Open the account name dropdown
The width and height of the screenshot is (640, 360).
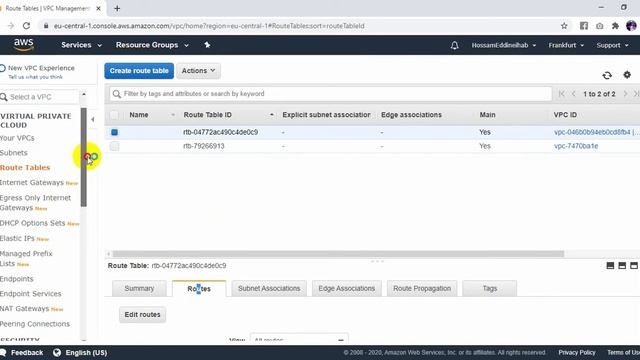pyautogui.click(x=504, y=45)
